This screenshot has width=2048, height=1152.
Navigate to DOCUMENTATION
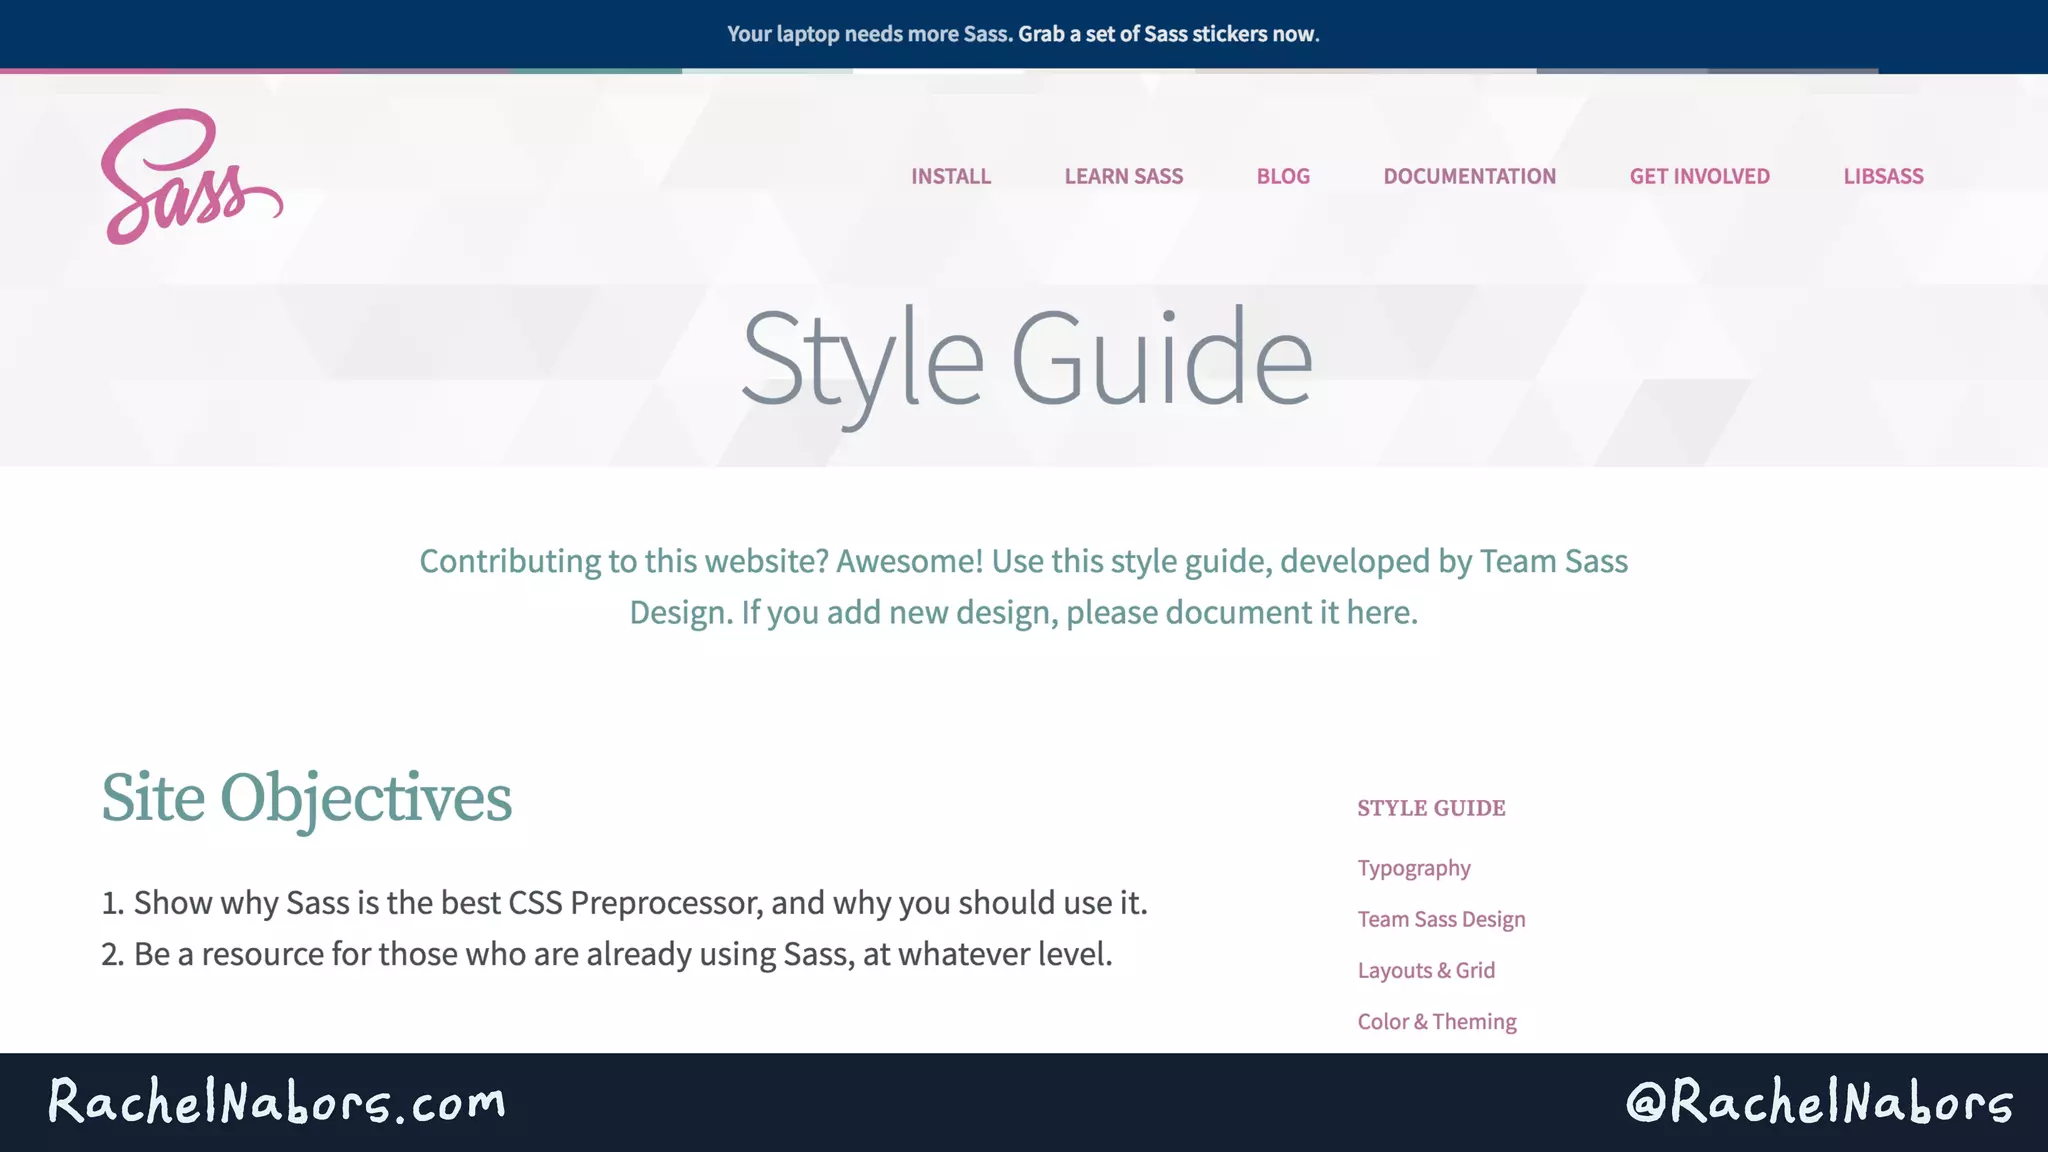(x=1469, y=176)
